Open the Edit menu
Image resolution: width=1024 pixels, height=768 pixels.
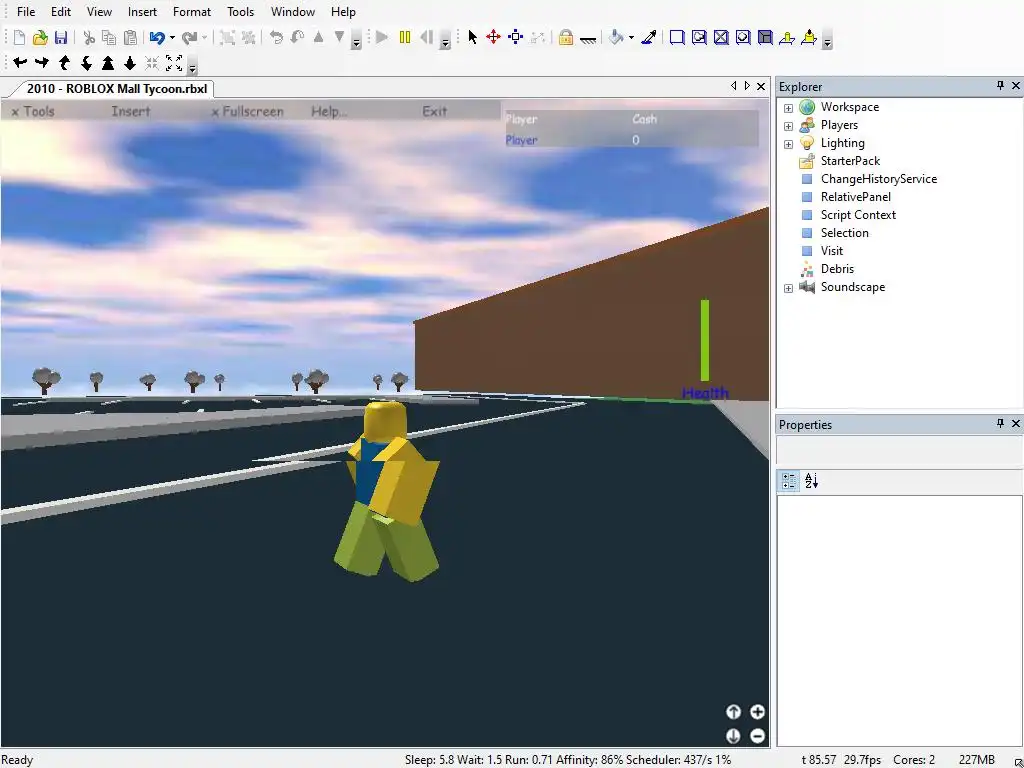61,12
